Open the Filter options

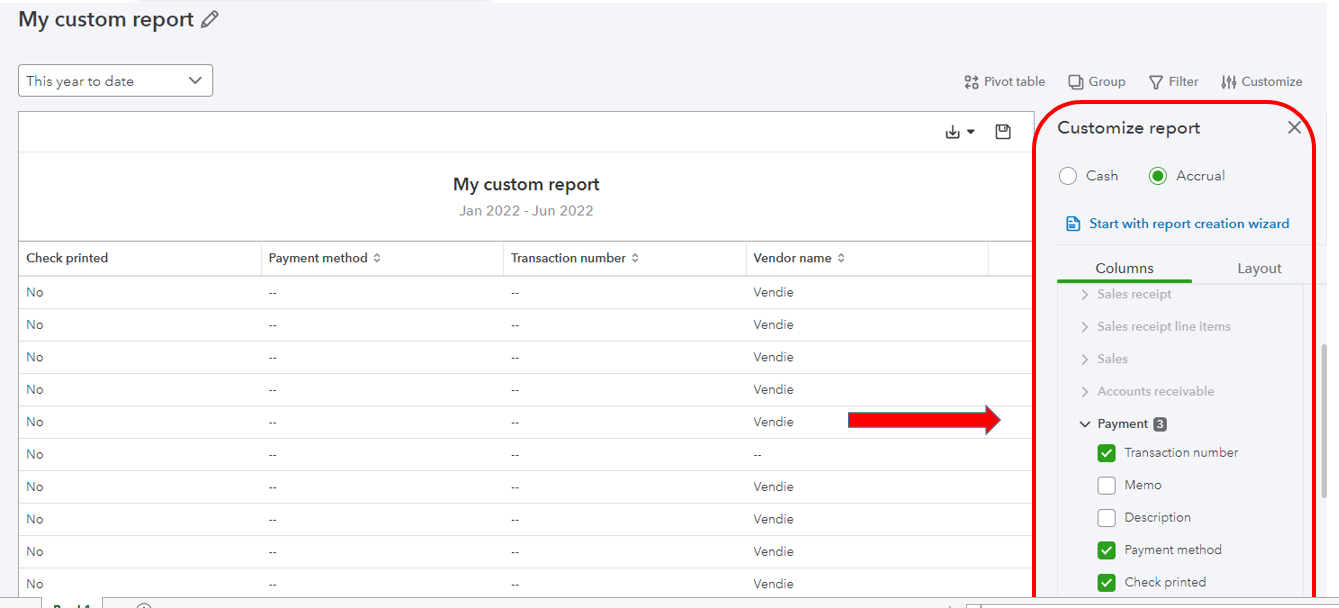1173,81
